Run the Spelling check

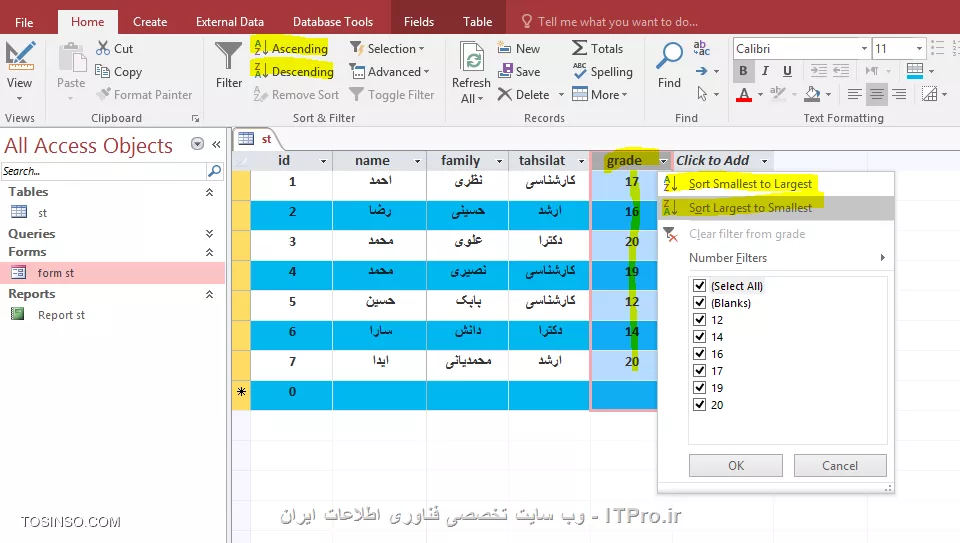click(x=602, y=72)
